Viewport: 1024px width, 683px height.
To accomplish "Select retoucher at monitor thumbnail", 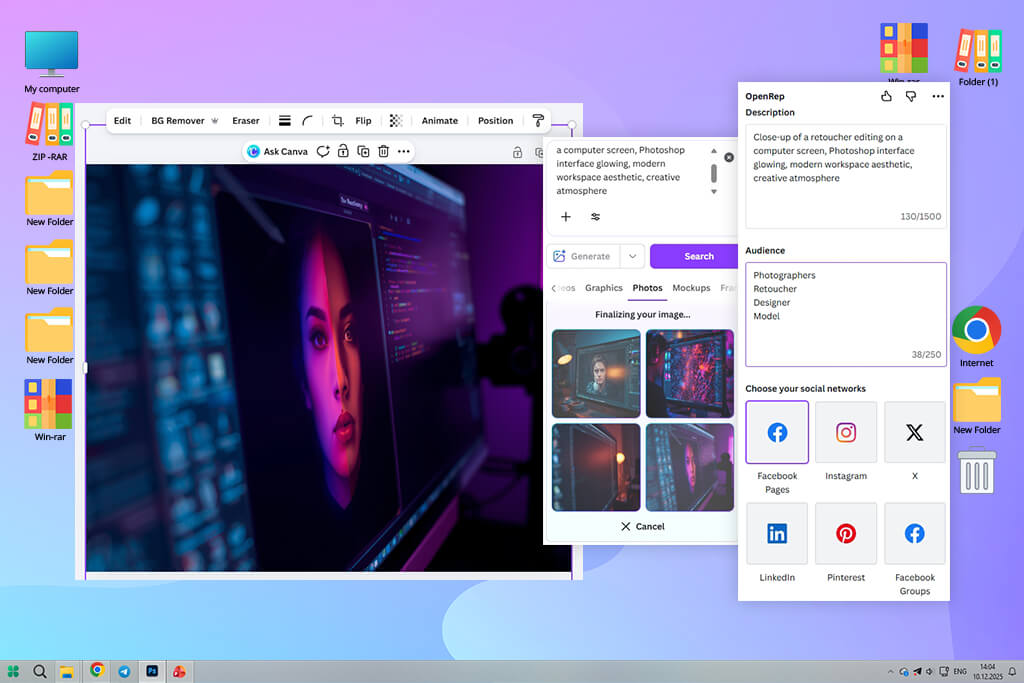I will pyautogui.click(x=596, y=373).
